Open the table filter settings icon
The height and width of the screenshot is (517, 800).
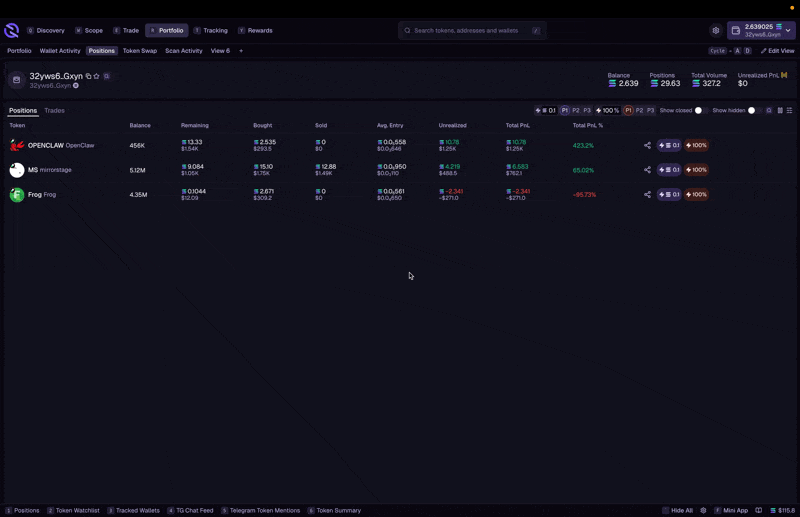pyautogui.click(x=789, y=110)
